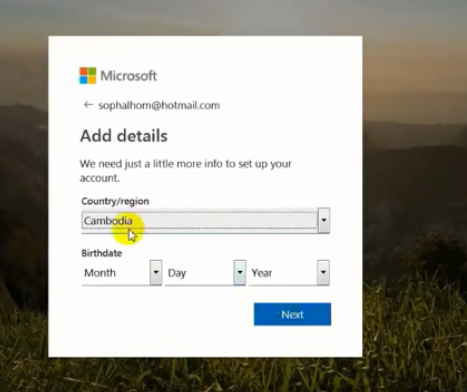Click the Year dropdown arrow button
The image size is (467, 392).
click(x=323, y=273)
